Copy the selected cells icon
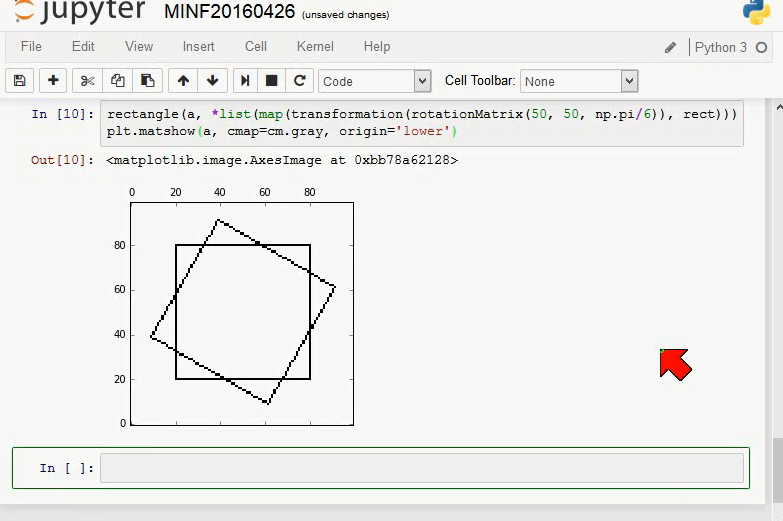The width and height of the screenshot is (783, 521). tap(117, 80)
